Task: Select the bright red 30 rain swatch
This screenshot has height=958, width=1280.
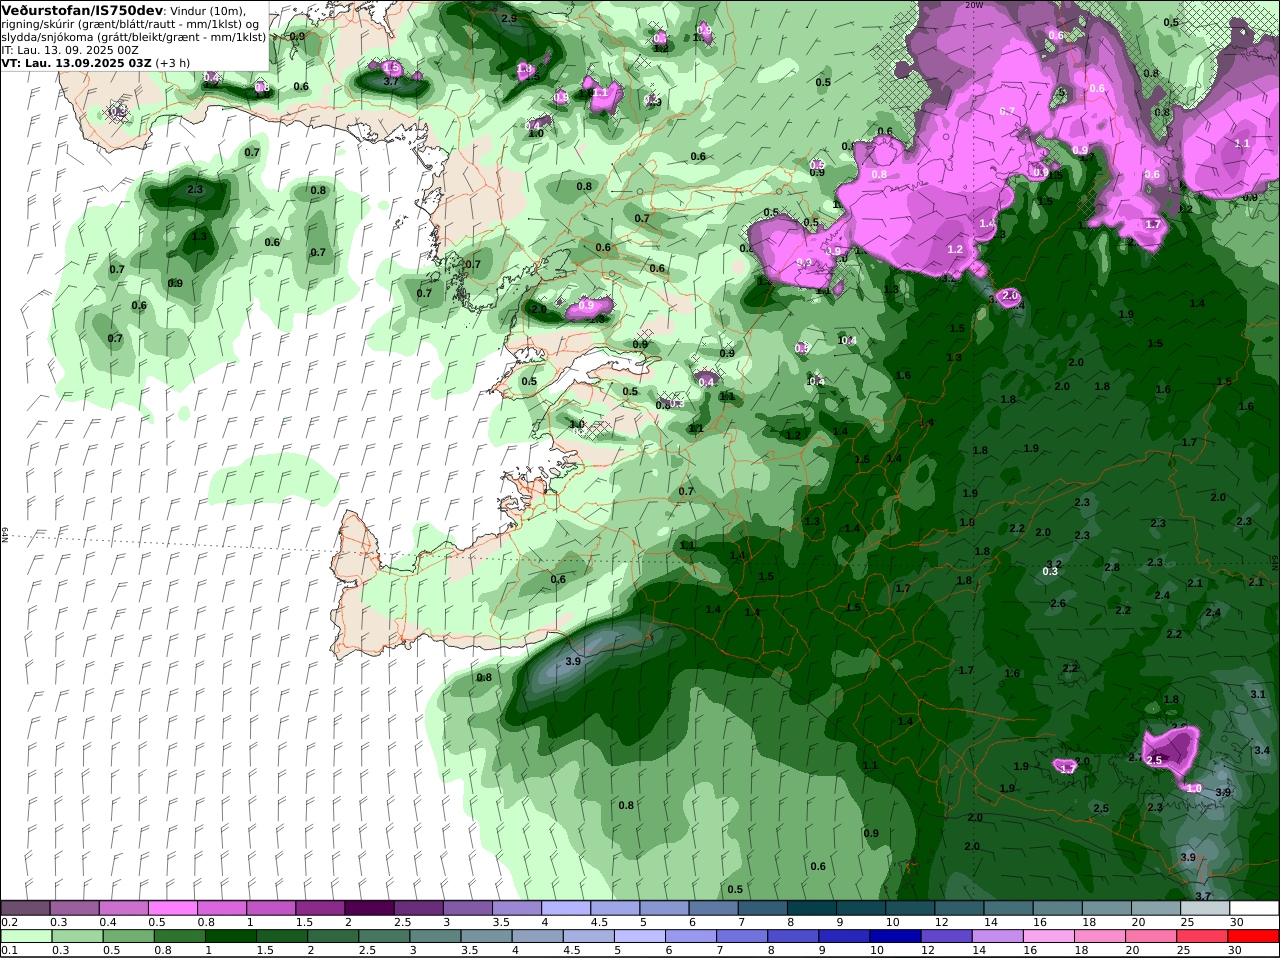Action: point(1255,936)
